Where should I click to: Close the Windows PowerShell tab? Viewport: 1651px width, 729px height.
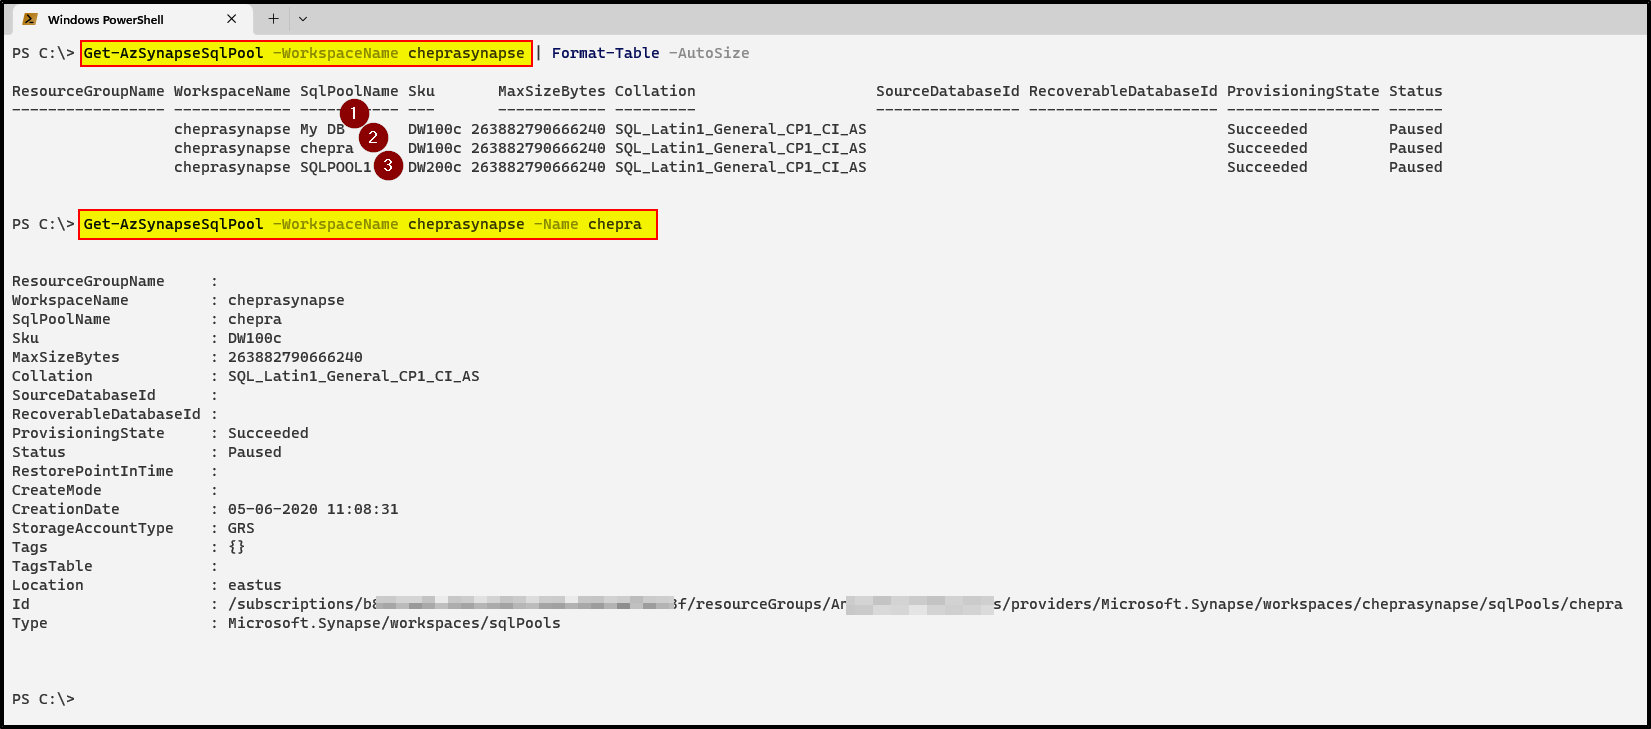point(232,19)
